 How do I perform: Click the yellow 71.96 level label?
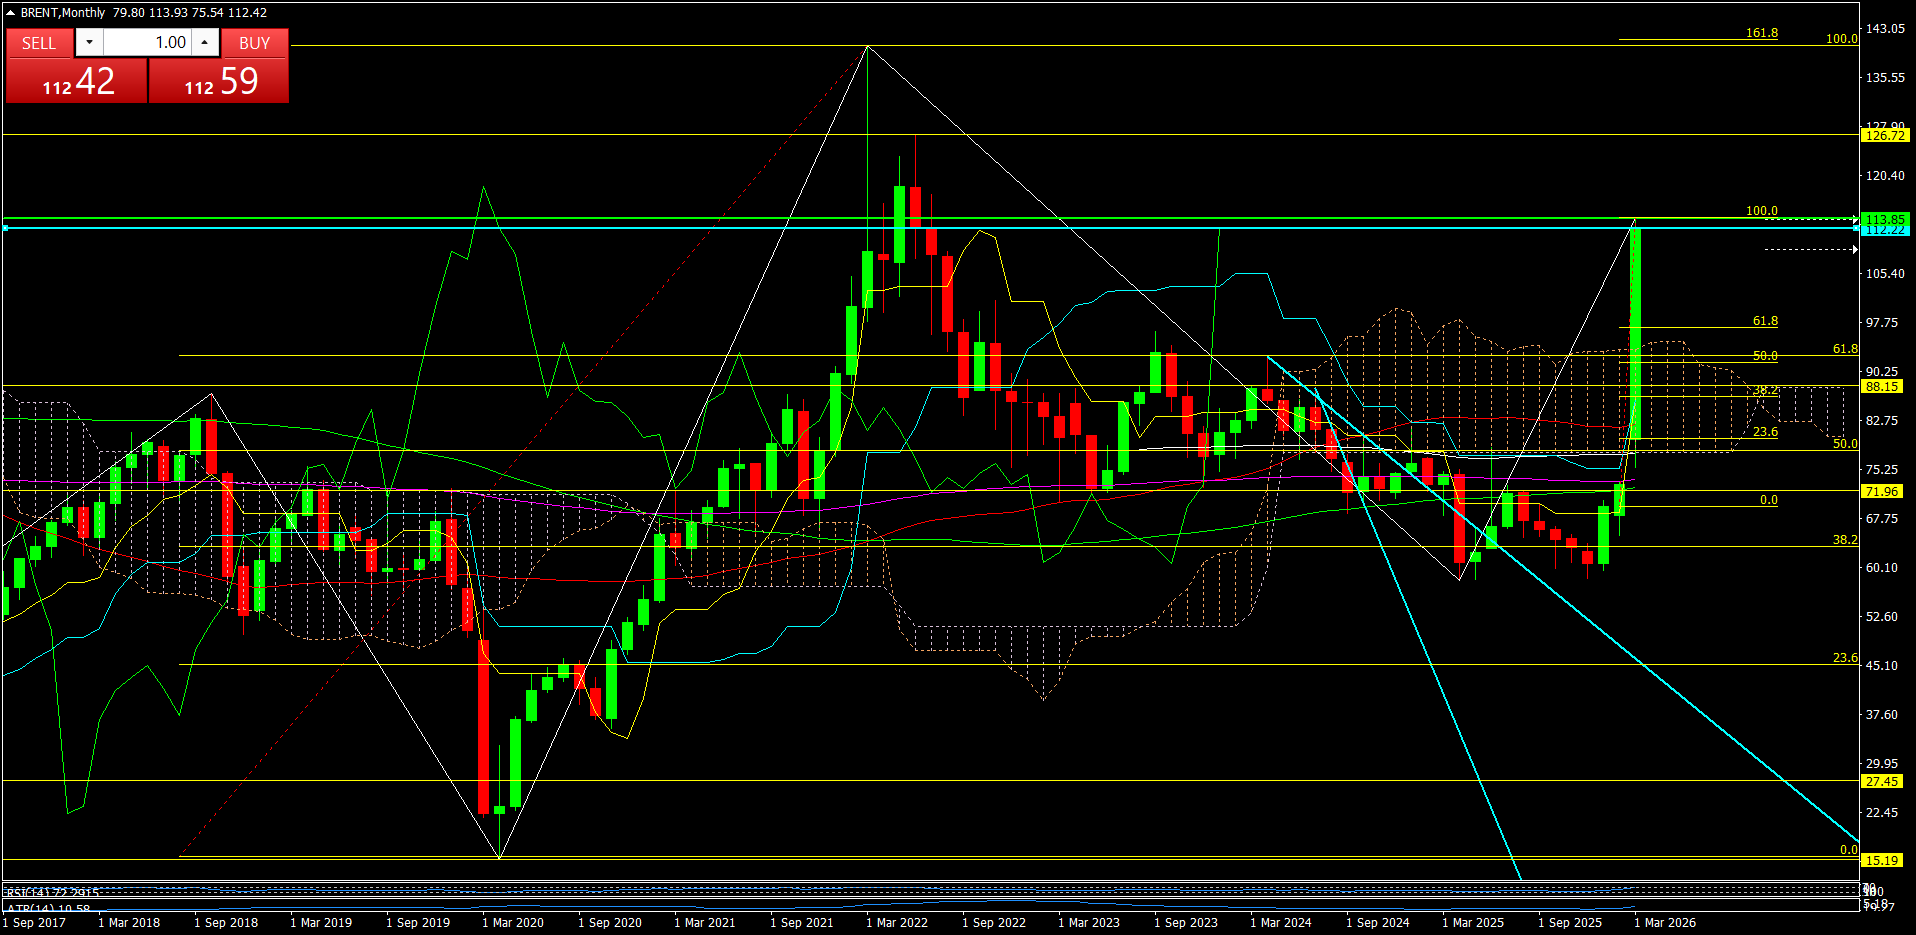pyautogui.click(x=1881, y=492)
